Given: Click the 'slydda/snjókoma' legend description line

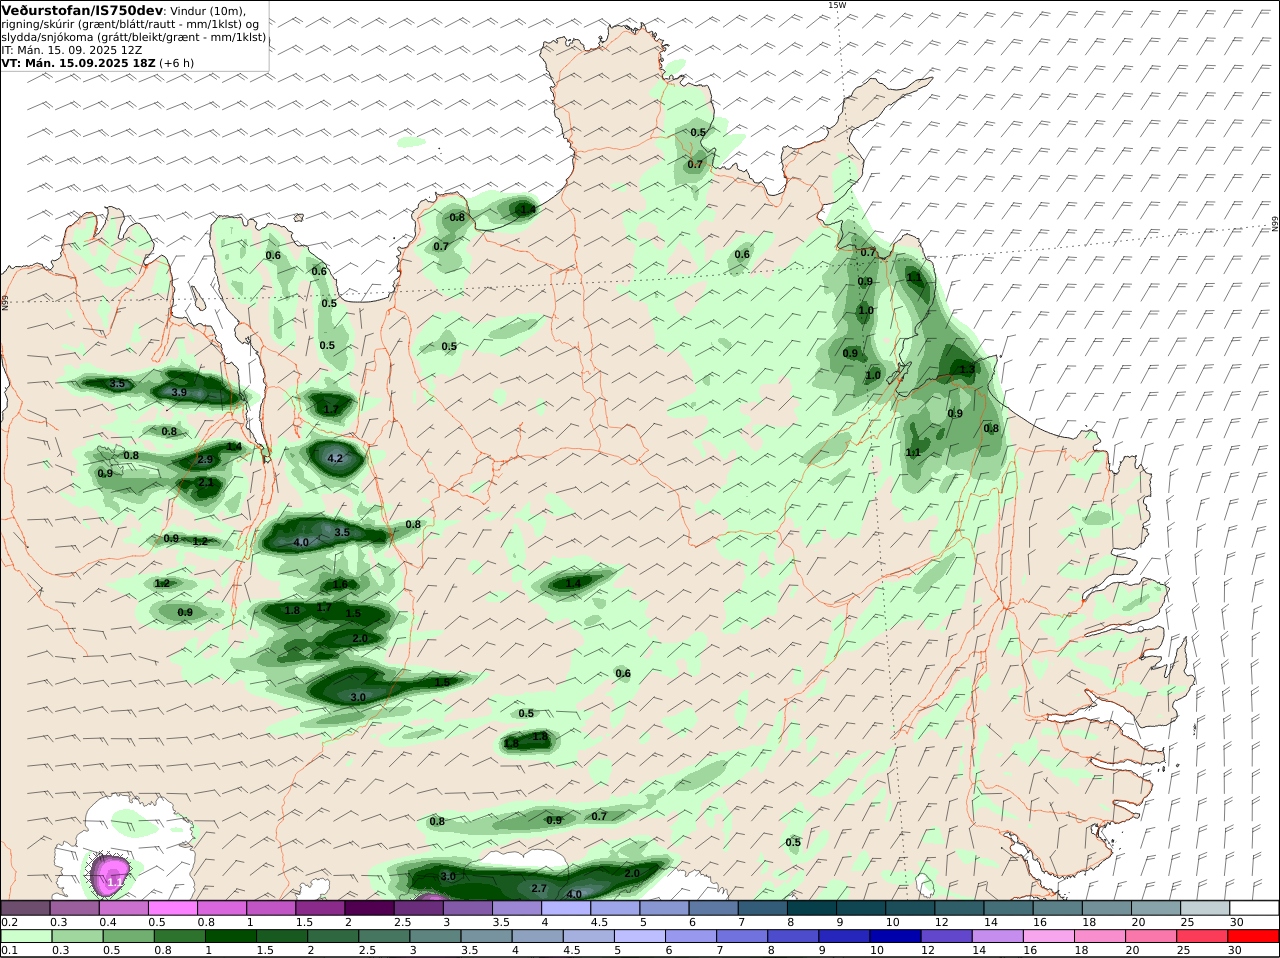Looking at the screenshot, I should coord(133,37).
